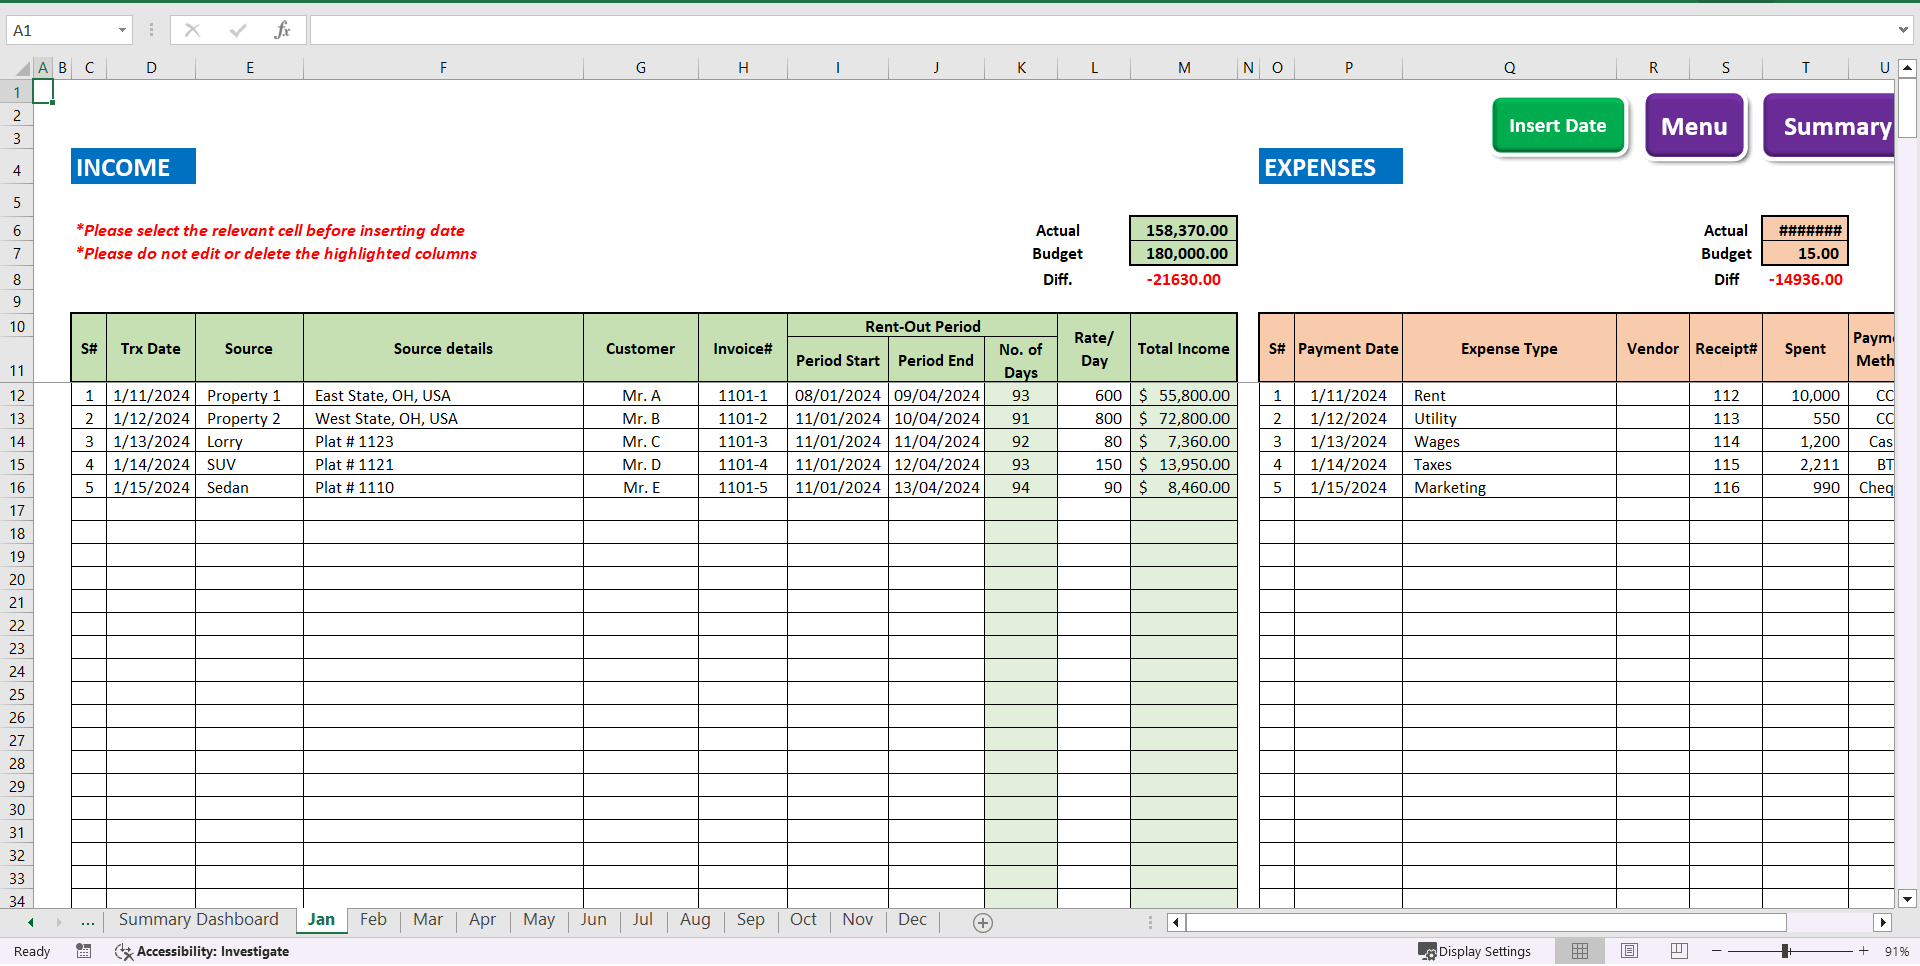Open the Sep sheet tab
Image resolution: width=1920 pixels, height=966 pixels.
pos(750,920)
